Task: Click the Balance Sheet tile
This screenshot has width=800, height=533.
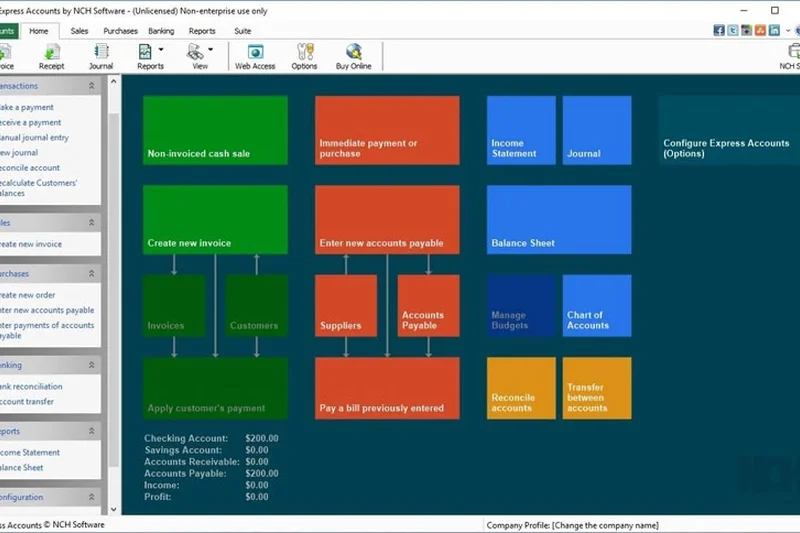Action: [x=559, y=220]
